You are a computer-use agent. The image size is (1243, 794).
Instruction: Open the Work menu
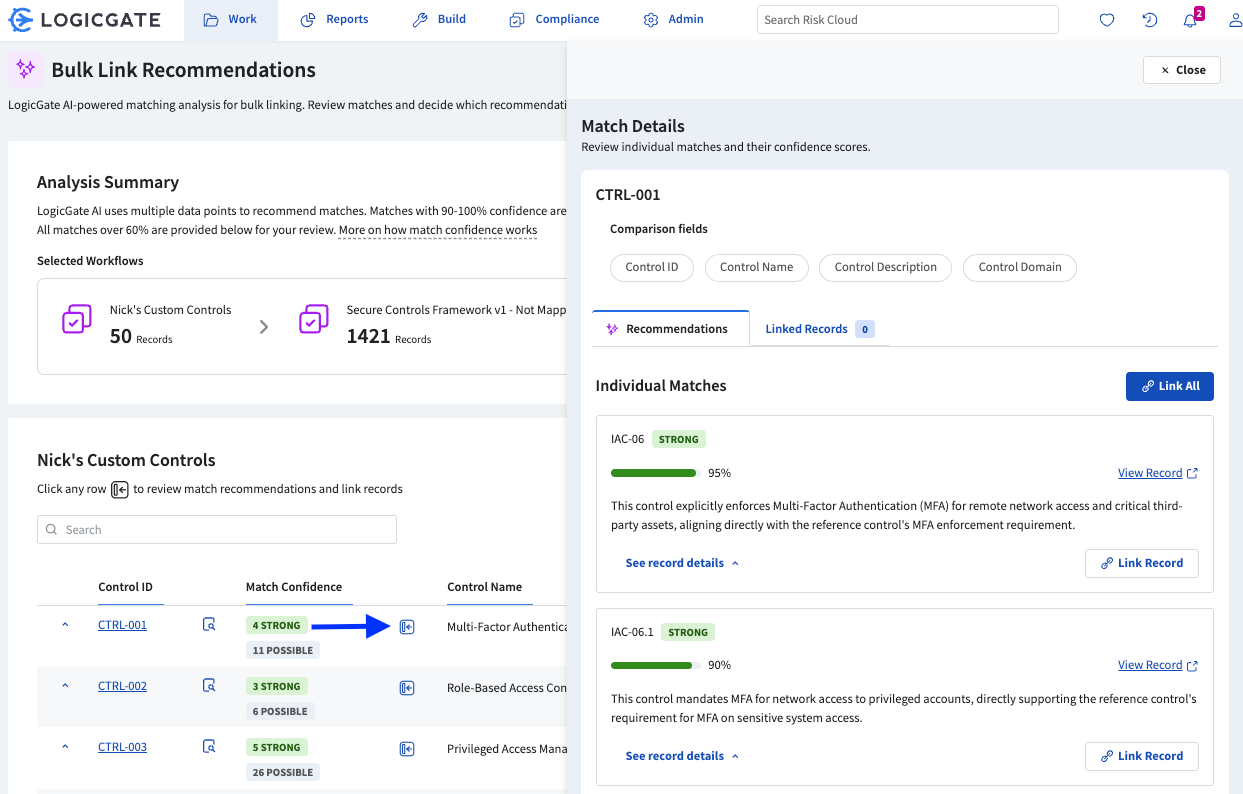231,20
